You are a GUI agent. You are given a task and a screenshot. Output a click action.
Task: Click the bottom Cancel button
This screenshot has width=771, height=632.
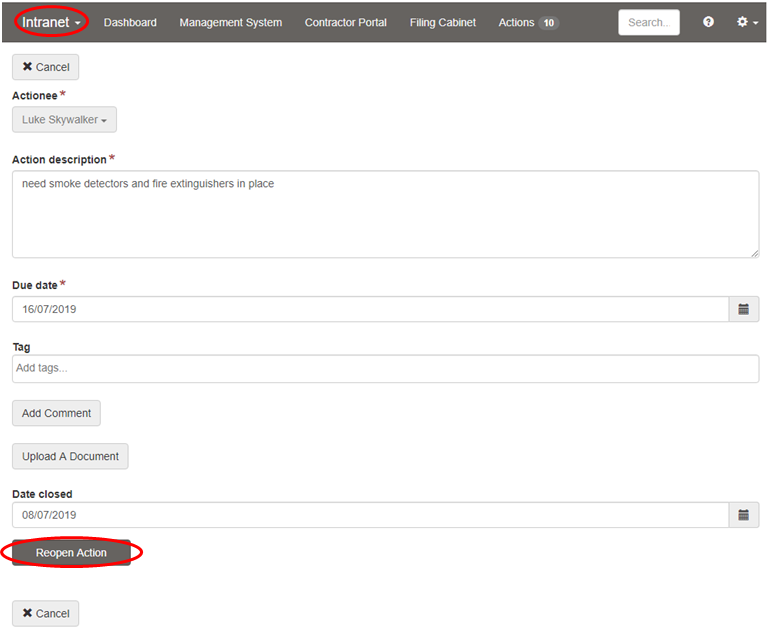point(45,613)
